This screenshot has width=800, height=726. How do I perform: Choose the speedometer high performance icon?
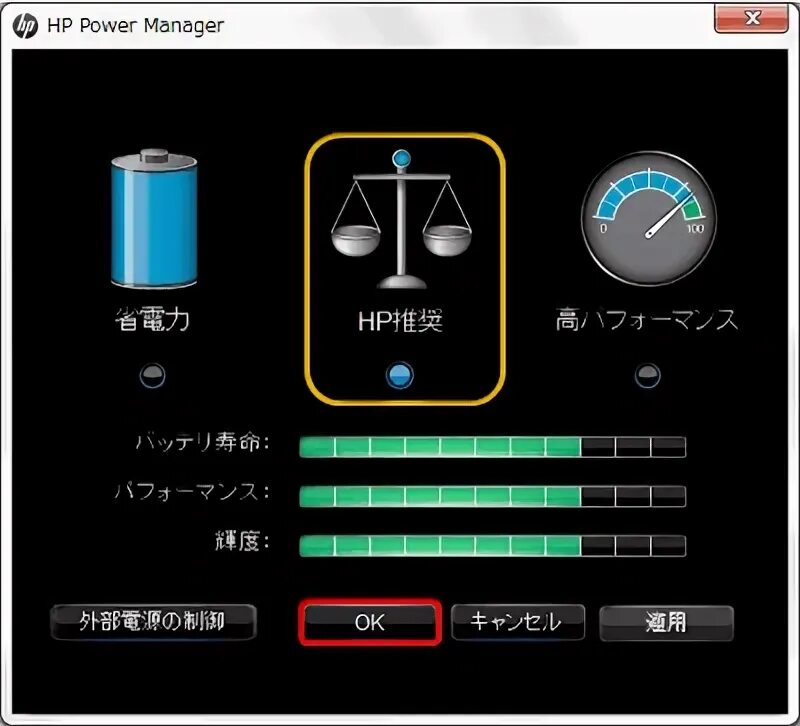point(649,218)
